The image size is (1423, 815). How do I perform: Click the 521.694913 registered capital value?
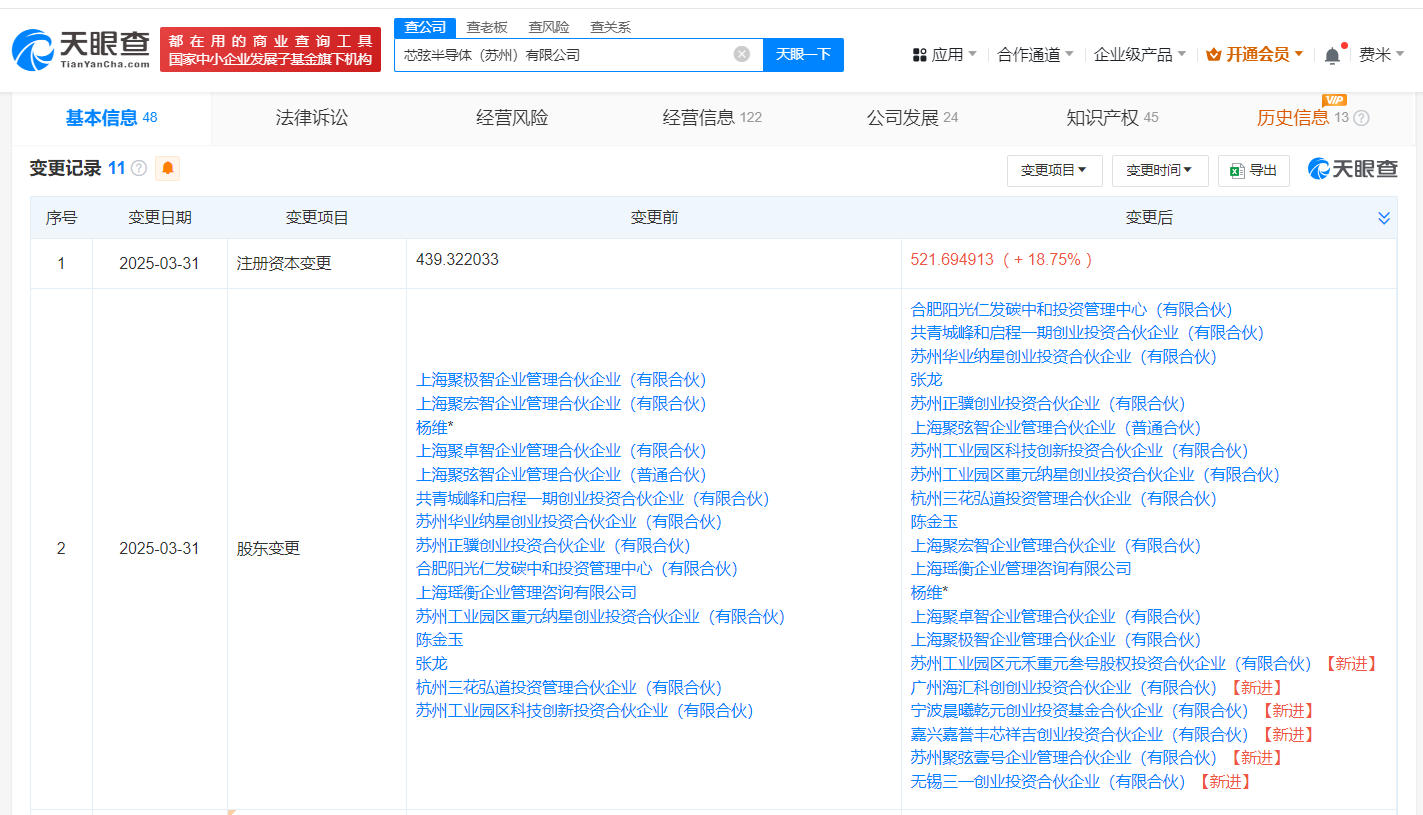(x=952, y=260)
